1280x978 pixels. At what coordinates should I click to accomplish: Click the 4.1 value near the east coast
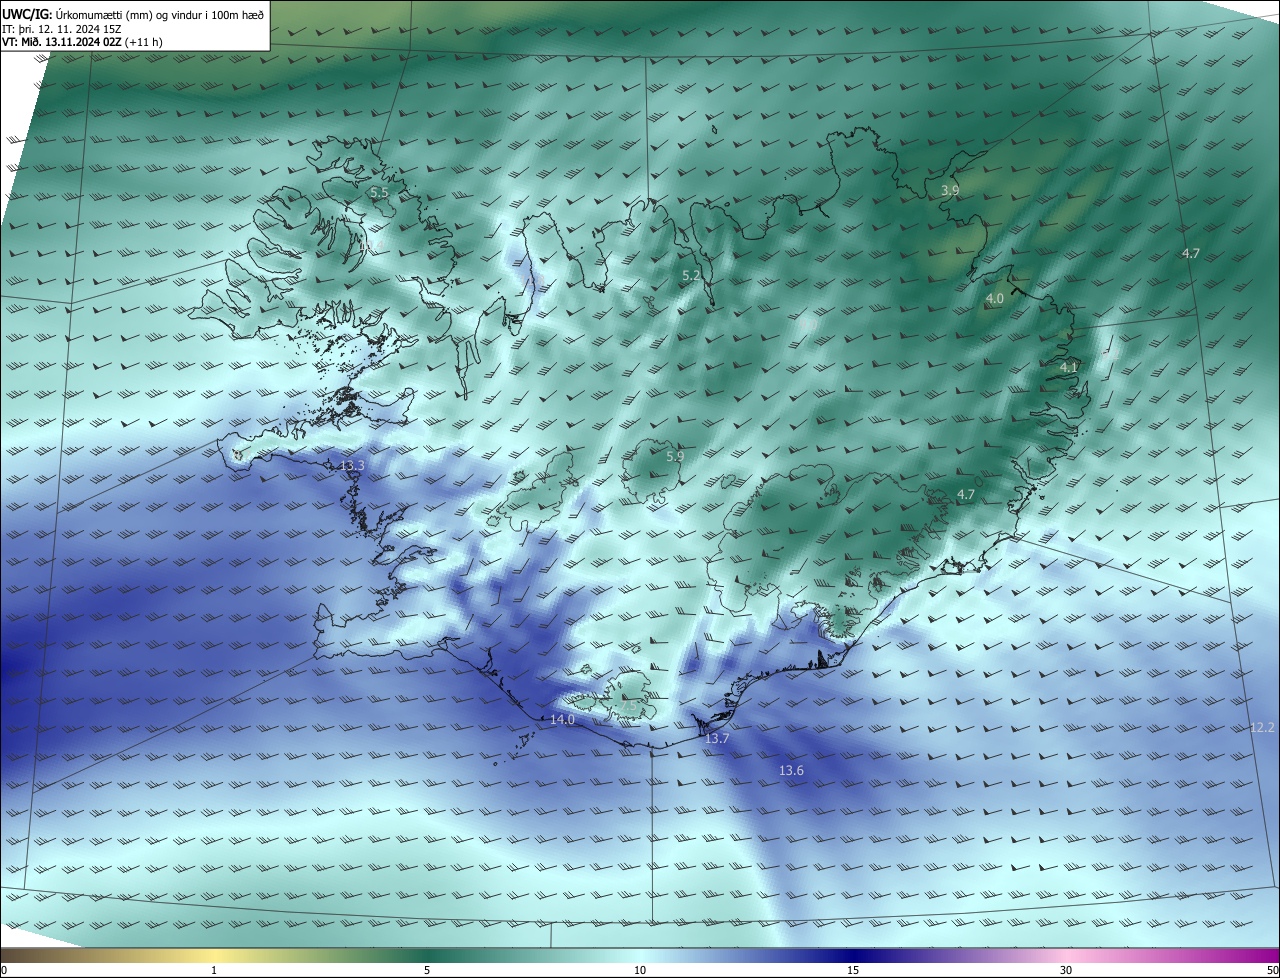[x=1069, y=368]
